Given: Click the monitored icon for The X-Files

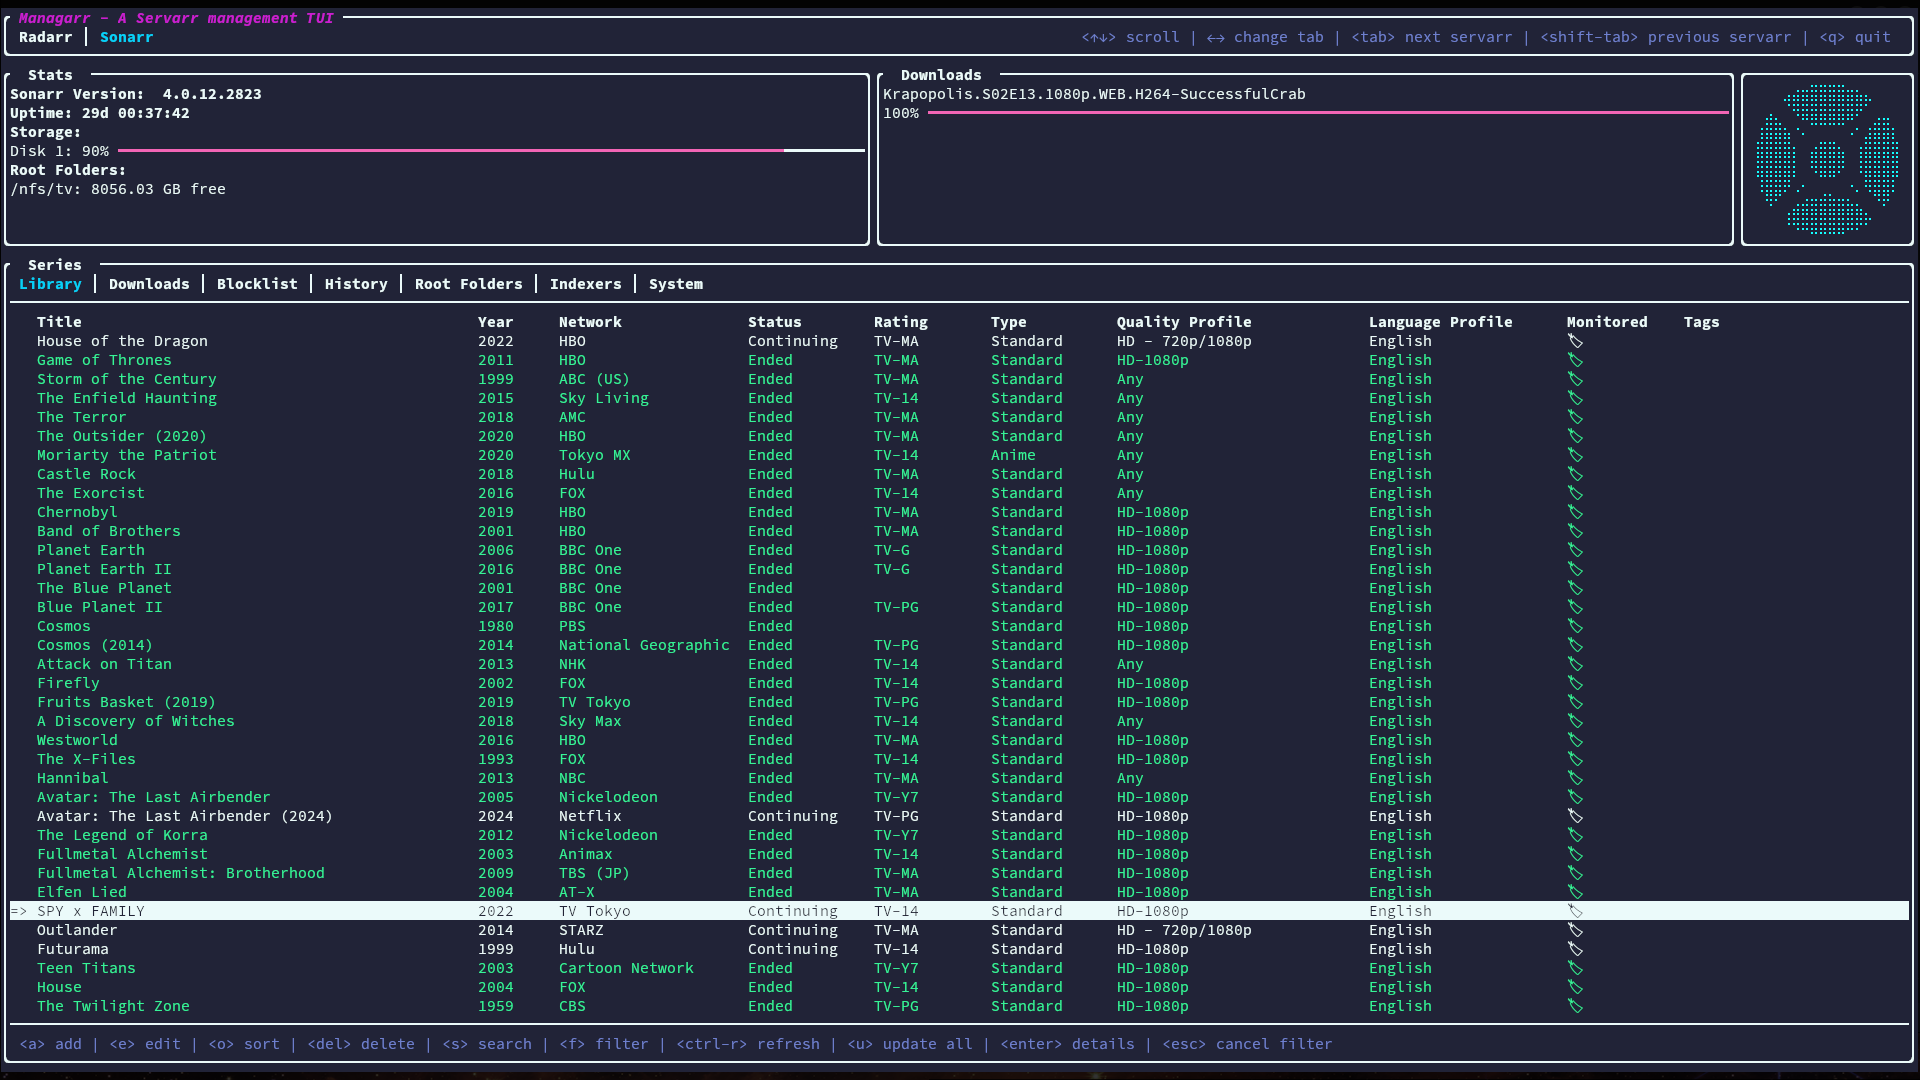Looking at the screenshot, I should click(x=1575, y=759).
